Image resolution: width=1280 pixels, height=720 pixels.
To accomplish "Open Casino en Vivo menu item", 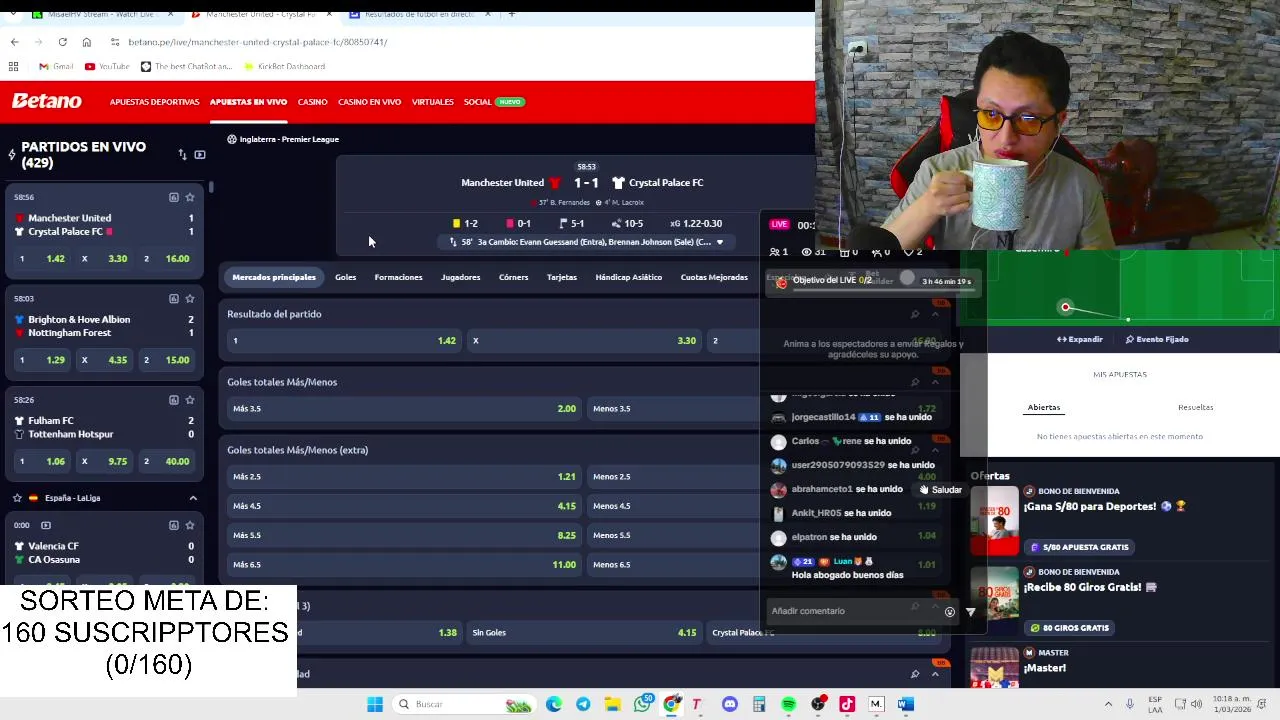I will click(369, 102).
